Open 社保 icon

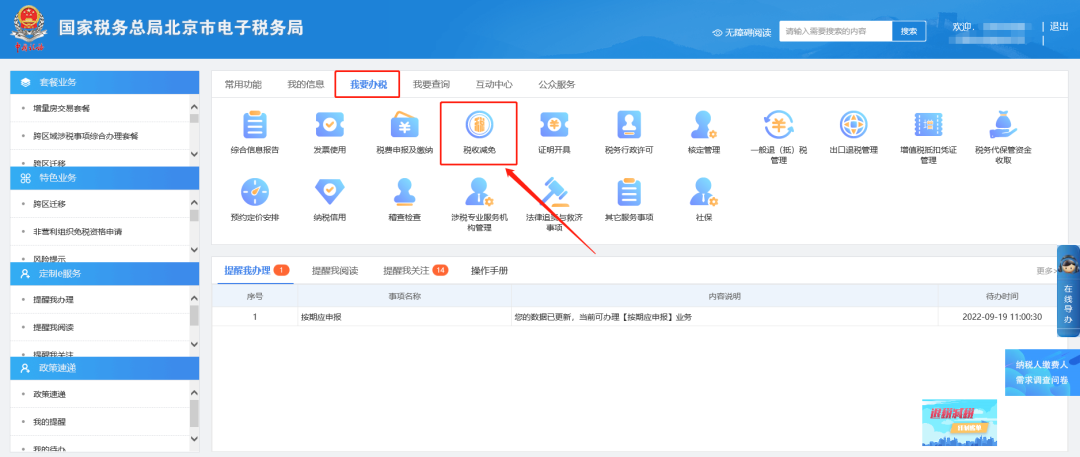click(703, 192)
